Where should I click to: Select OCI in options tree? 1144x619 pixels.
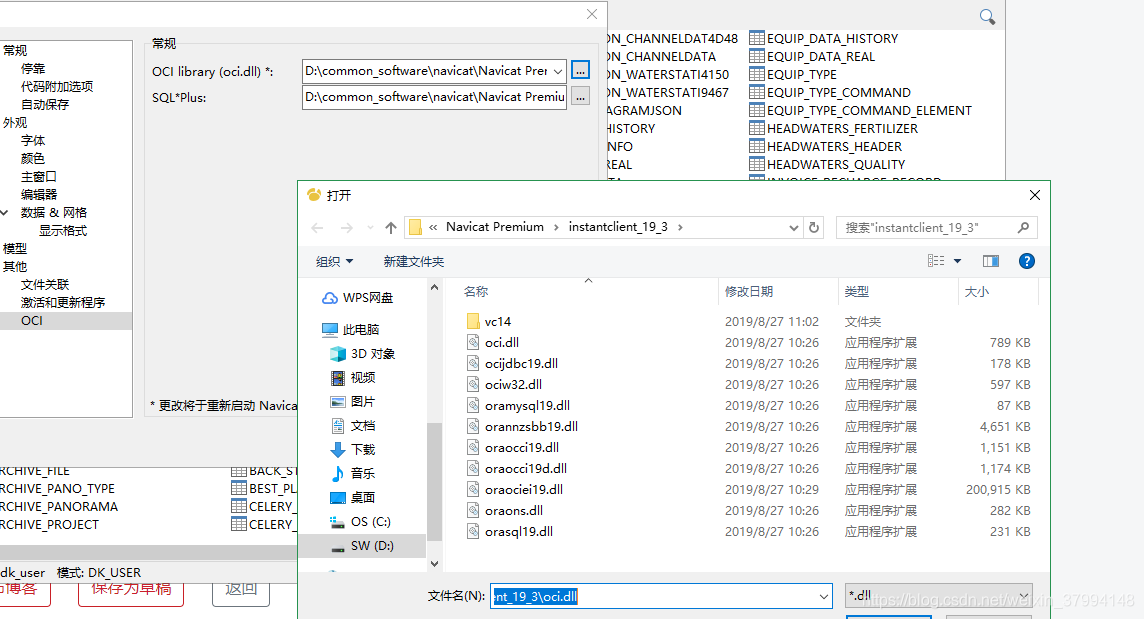tap(31, 320)
